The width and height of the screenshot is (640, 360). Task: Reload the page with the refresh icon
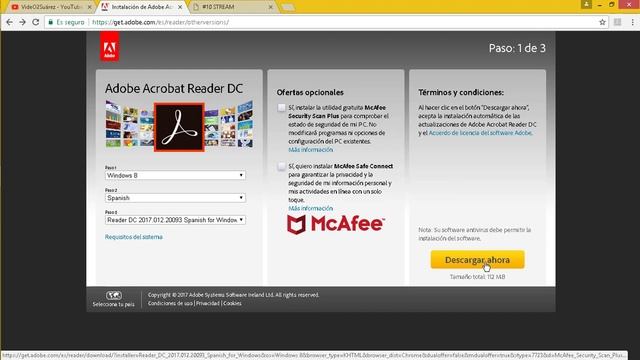(36, 22)
